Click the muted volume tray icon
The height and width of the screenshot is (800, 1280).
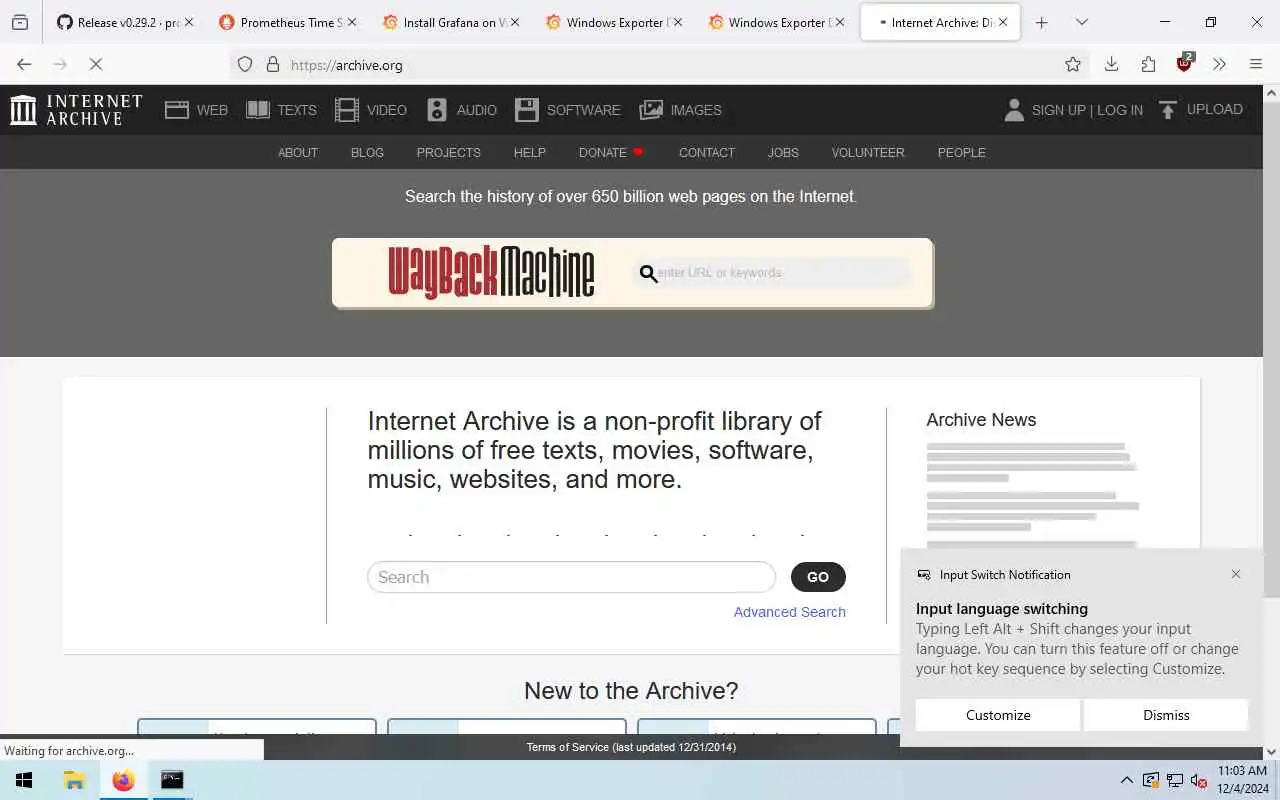[1198, 781]
